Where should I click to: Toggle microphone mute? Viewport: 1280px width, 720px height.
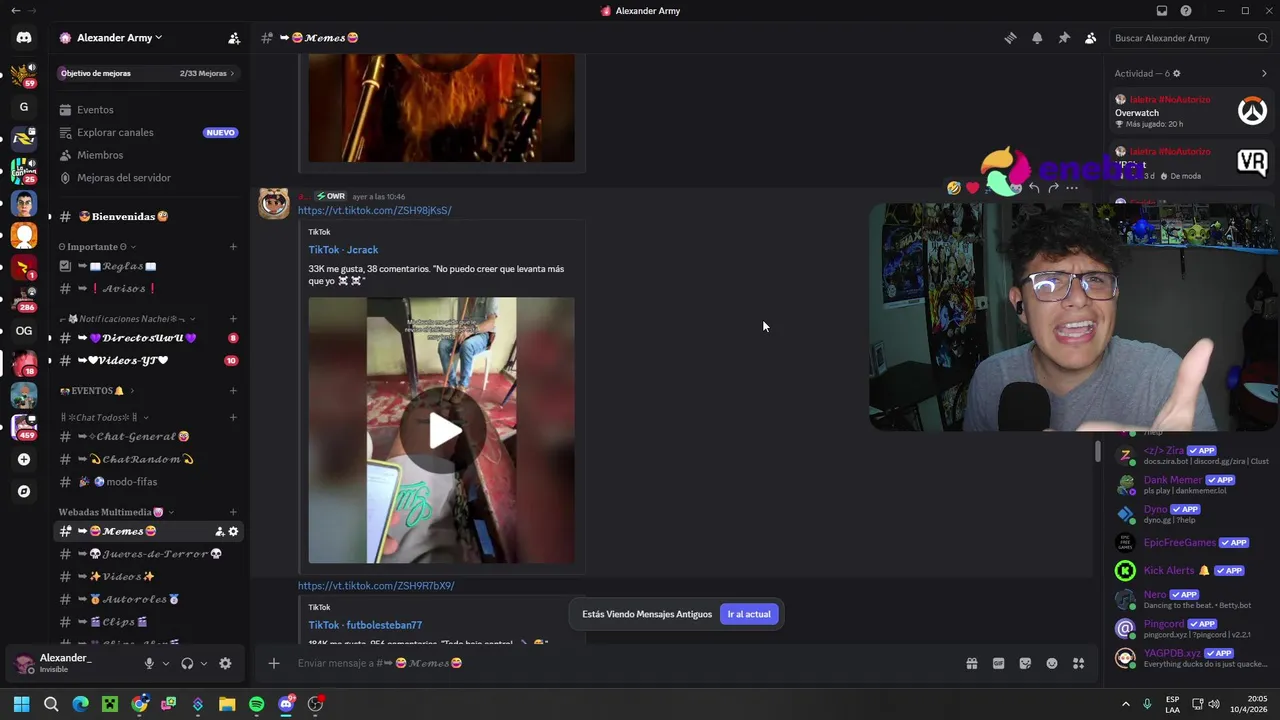(149, 663)
